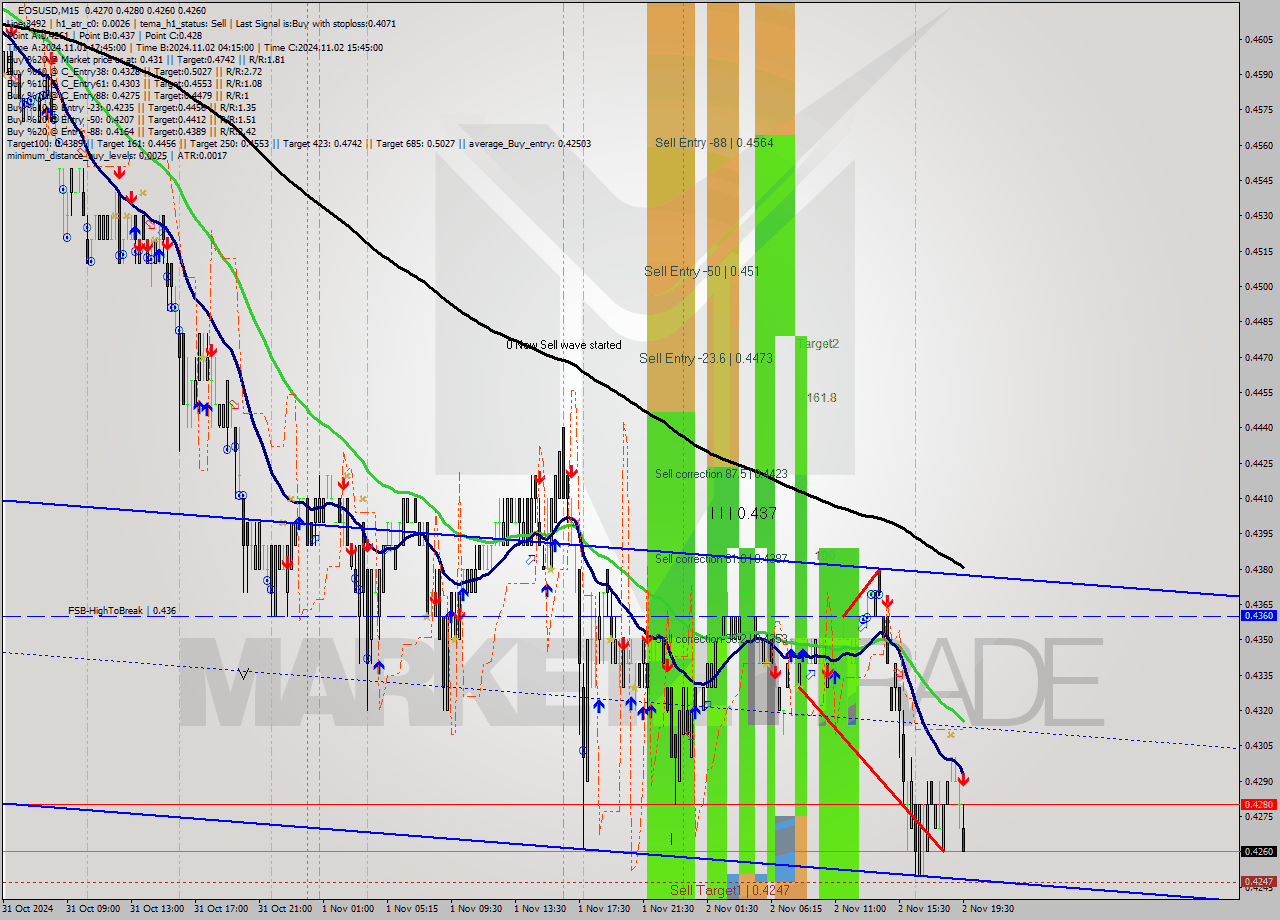Click the 0.4500 price scale value
The height and width of the screenshot is (920, 1280).
coord(1258,286)
